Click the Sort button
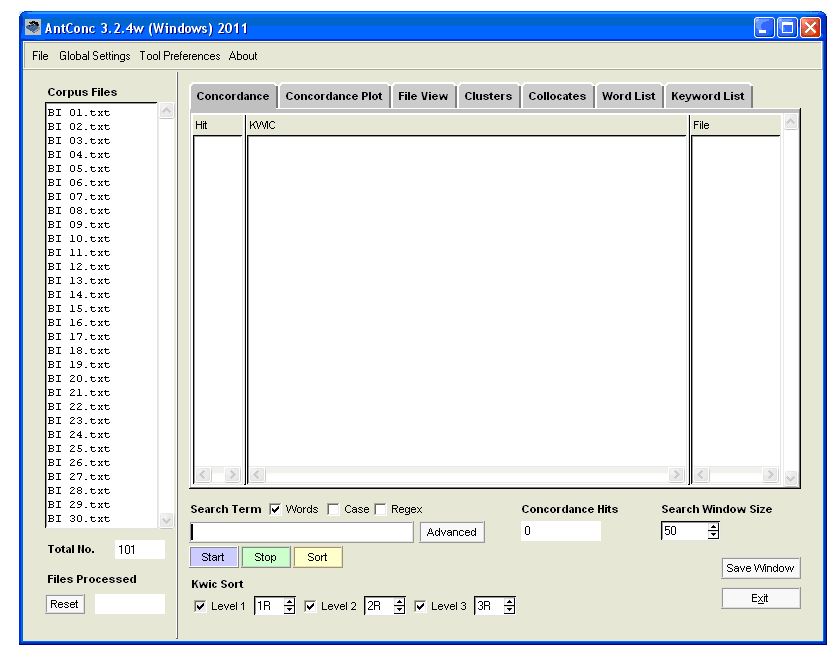The image size is (836, 662). pyautogui.click(x=317, y=558)
